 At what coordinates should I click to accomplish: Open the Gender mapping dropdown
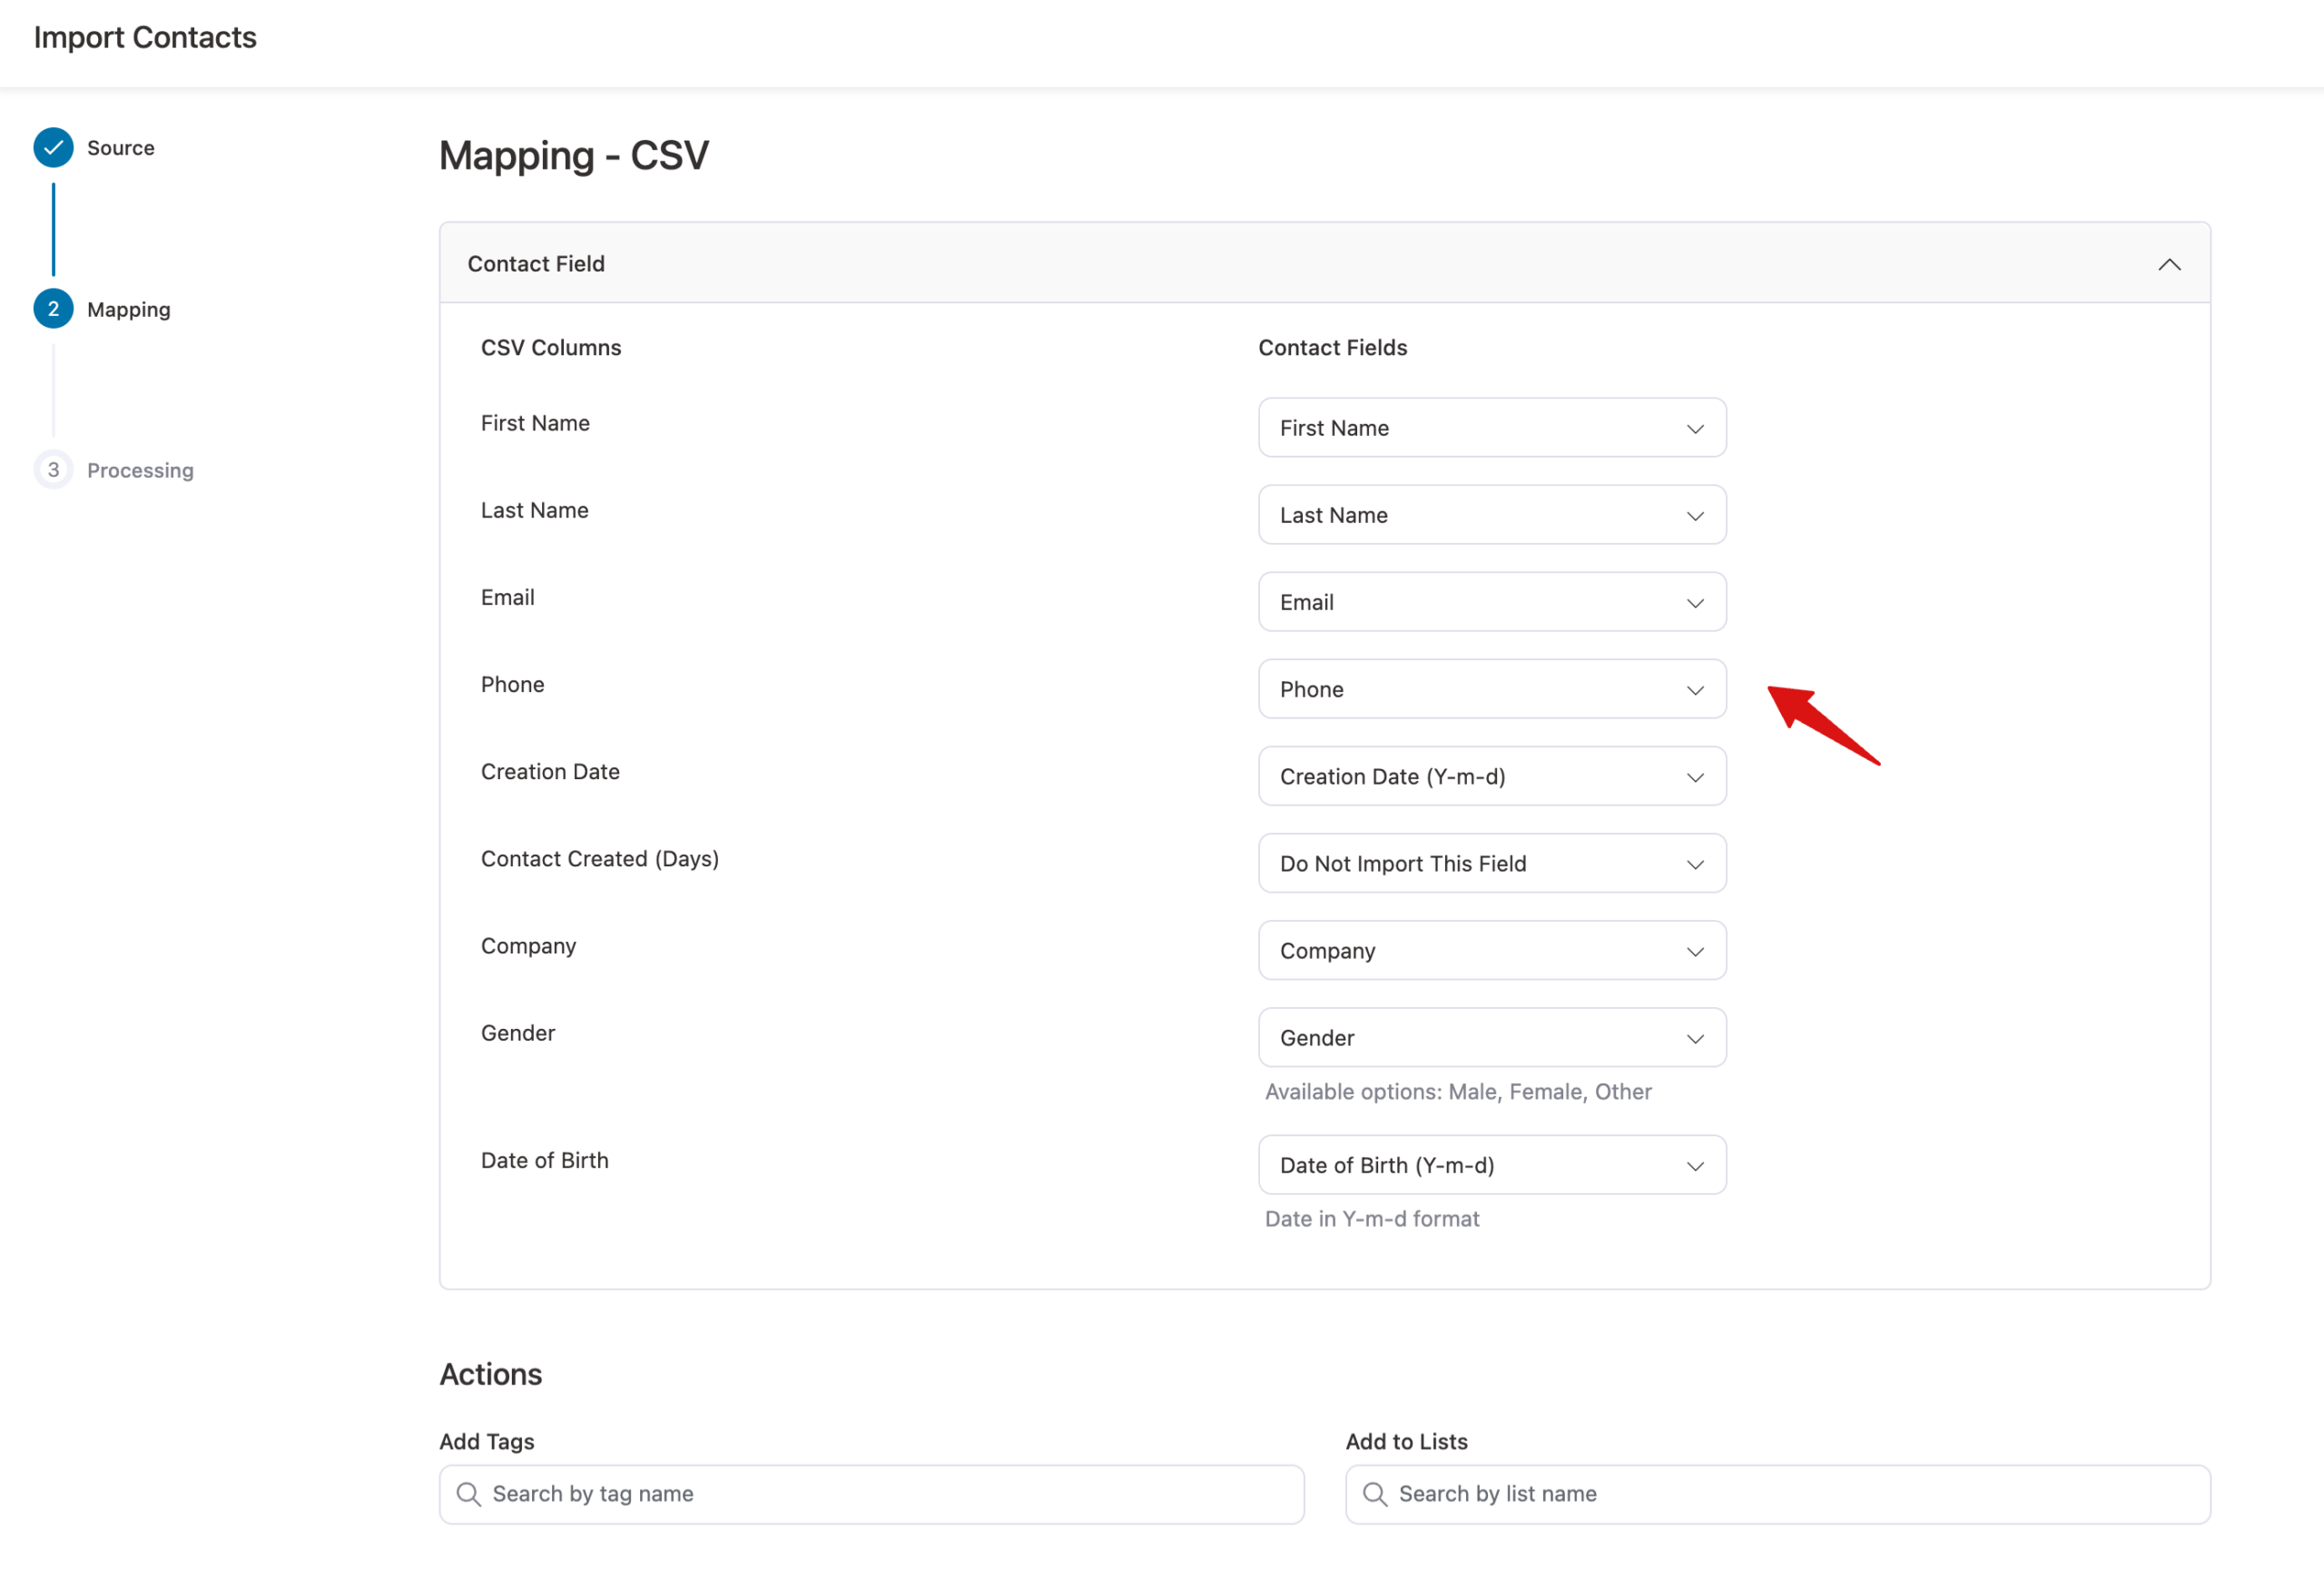1491,1037
